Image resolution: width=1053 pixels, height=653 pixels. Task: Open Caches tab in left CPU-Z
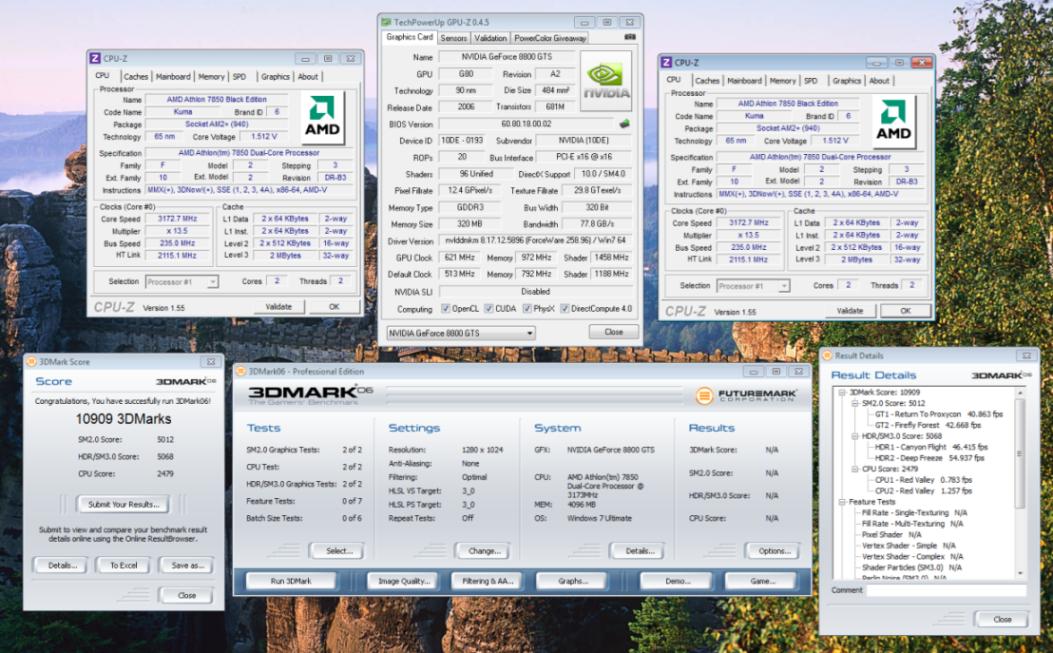(x=136, y=77)
